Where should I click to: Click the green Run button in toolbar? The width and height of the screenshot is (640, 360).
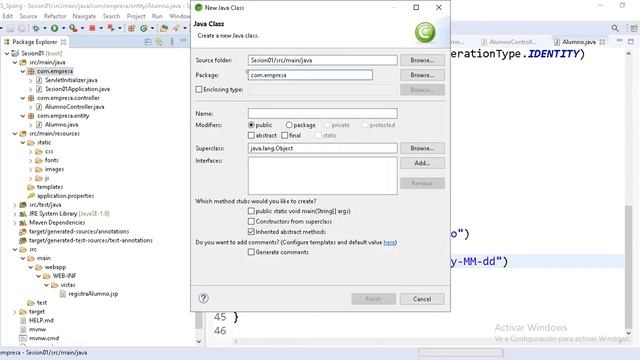click(54, 28)
